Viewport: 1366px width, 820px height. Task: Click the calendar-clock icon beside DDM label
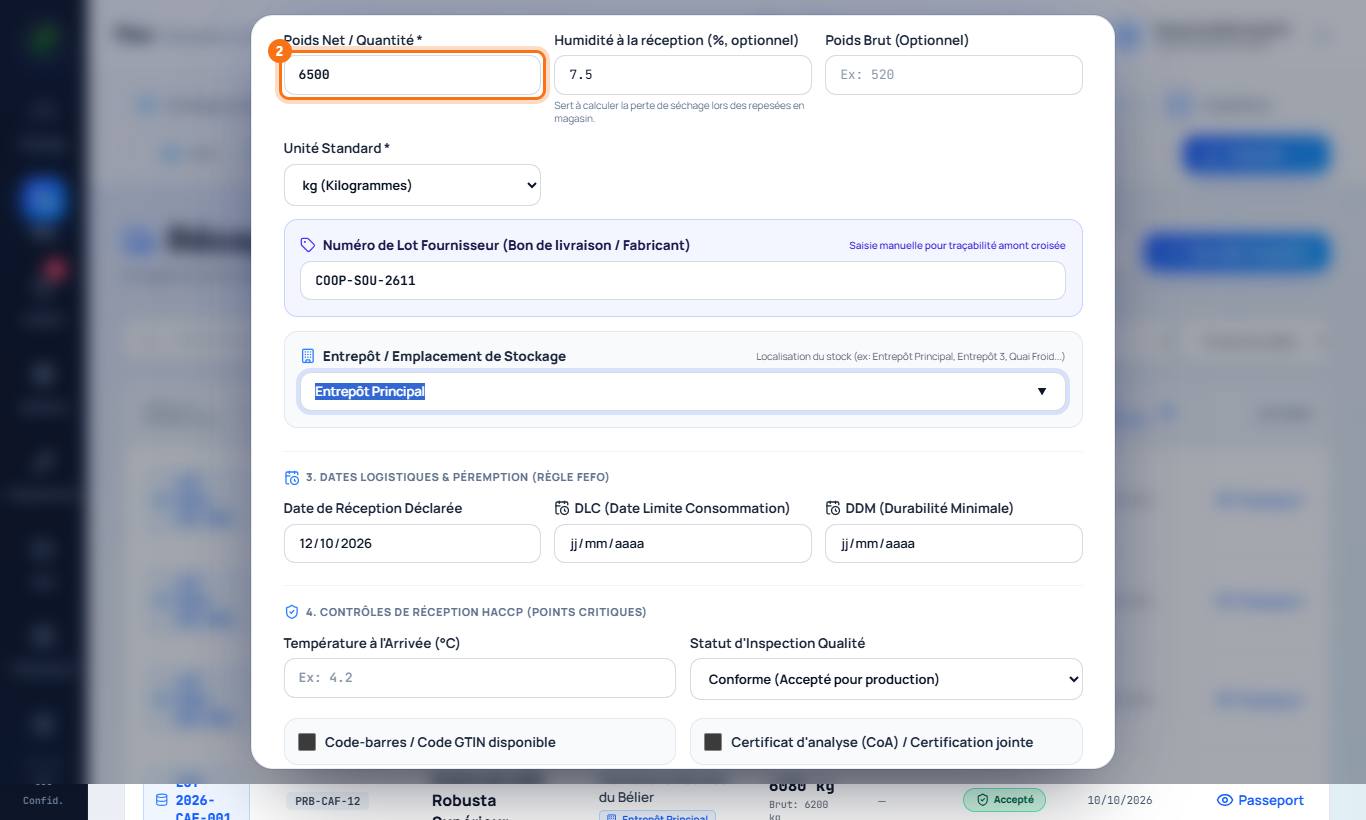tap(833, 508)
